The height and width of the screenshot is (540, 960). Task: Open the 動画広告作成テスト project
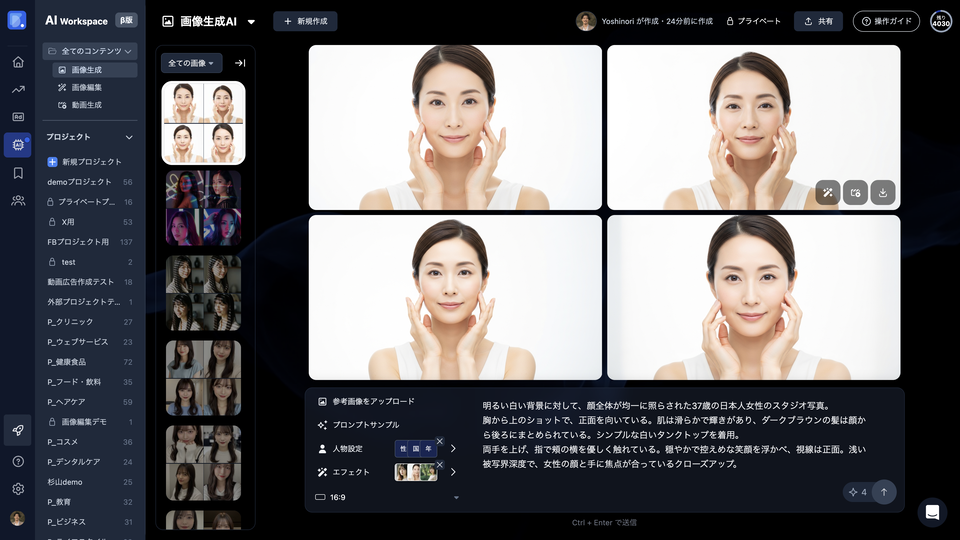pyautogui.click(x=90, y=282)
